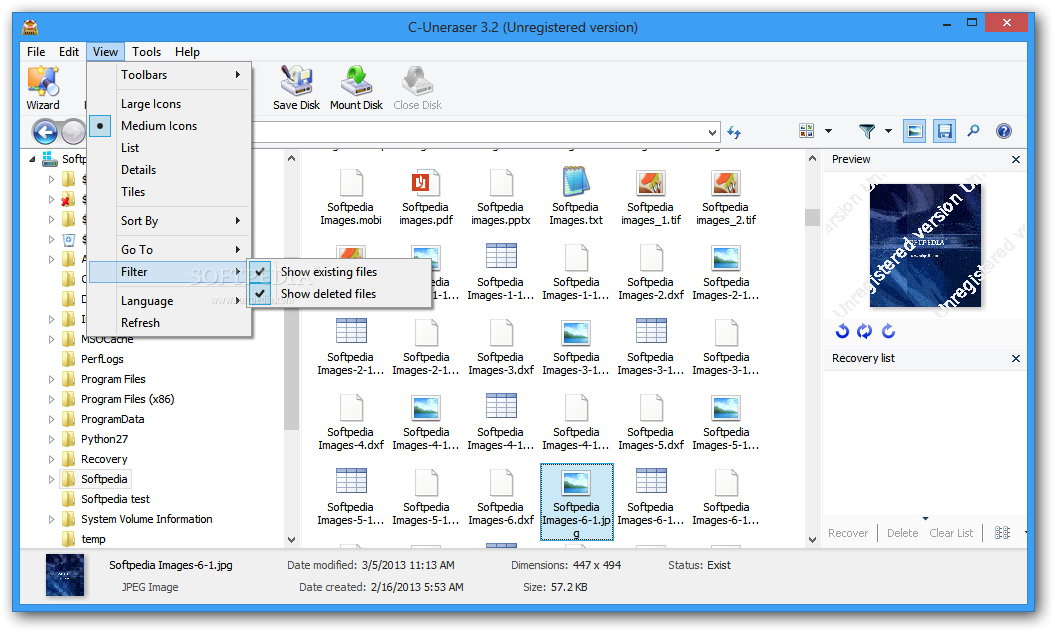Click the preview image thumbnail

point(925,245)
